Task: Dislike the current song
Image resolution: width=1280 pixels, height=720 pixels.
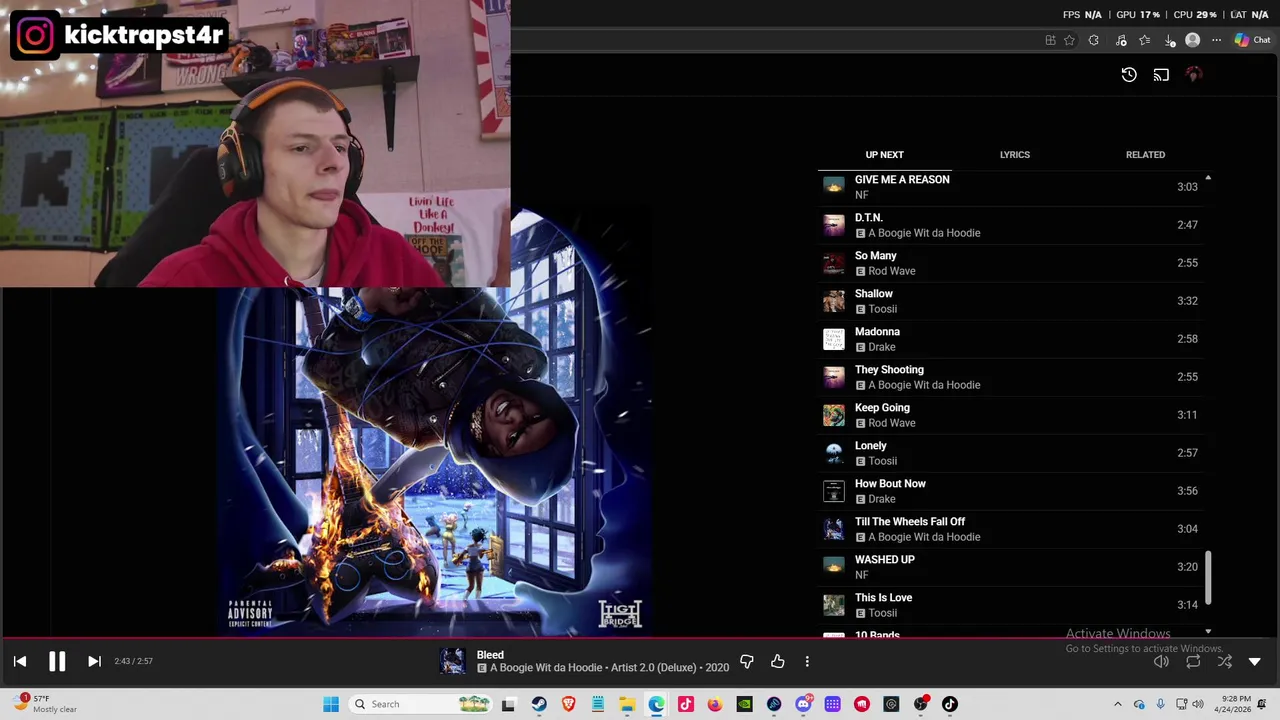Action: click(746, 661)
